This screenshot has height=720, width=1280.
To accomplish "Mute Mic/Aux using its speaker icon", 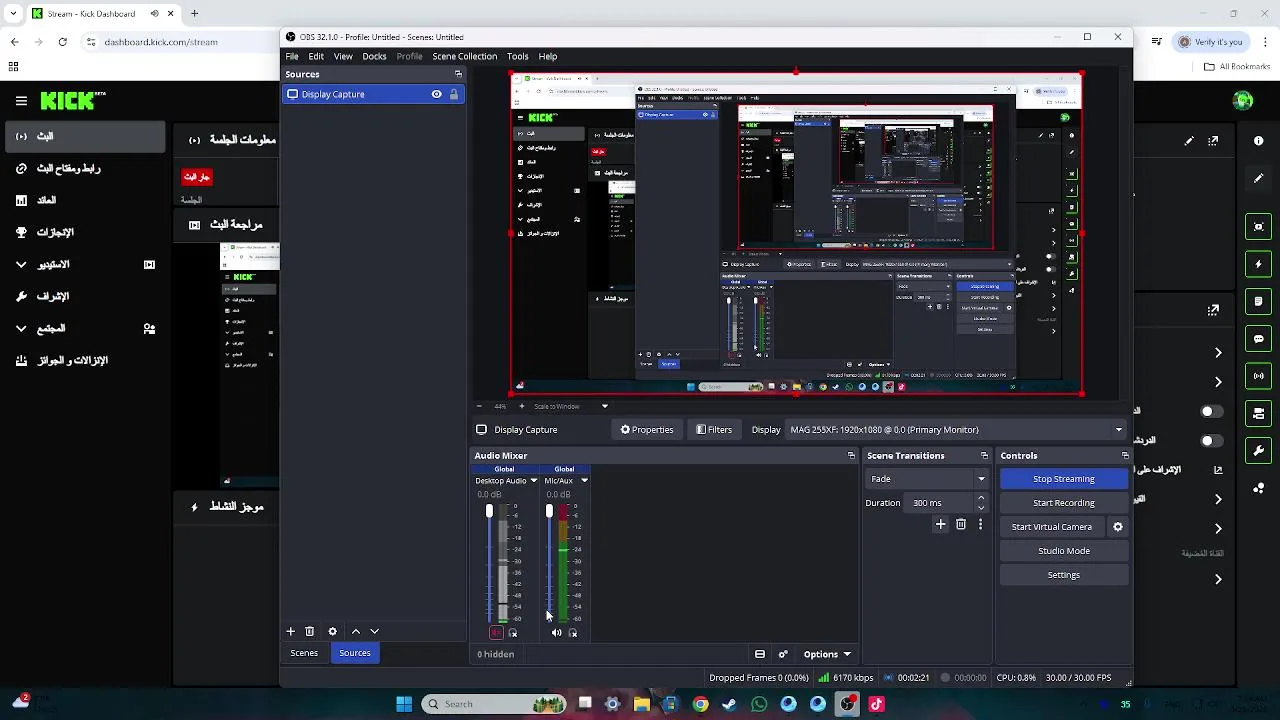I will click(x=556, y=633).
